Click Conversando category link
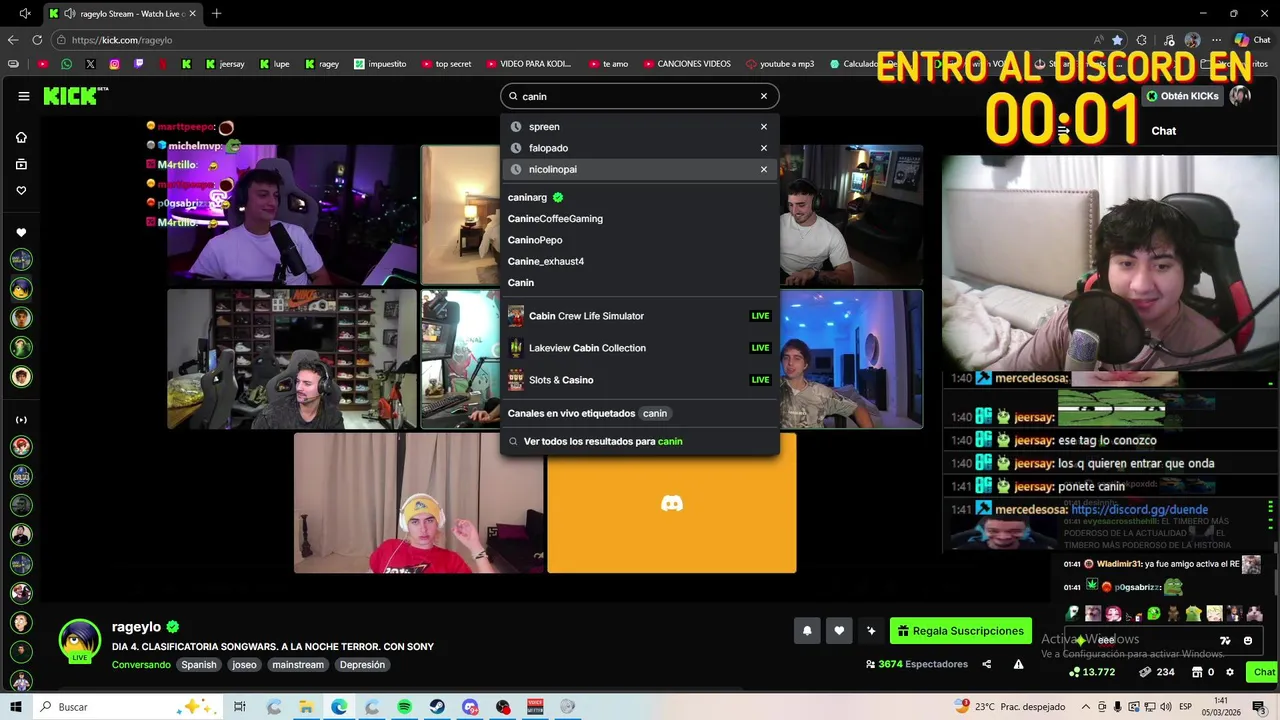Image resolution: width=1280 pixels, height=720 pixels. point(141,664)
